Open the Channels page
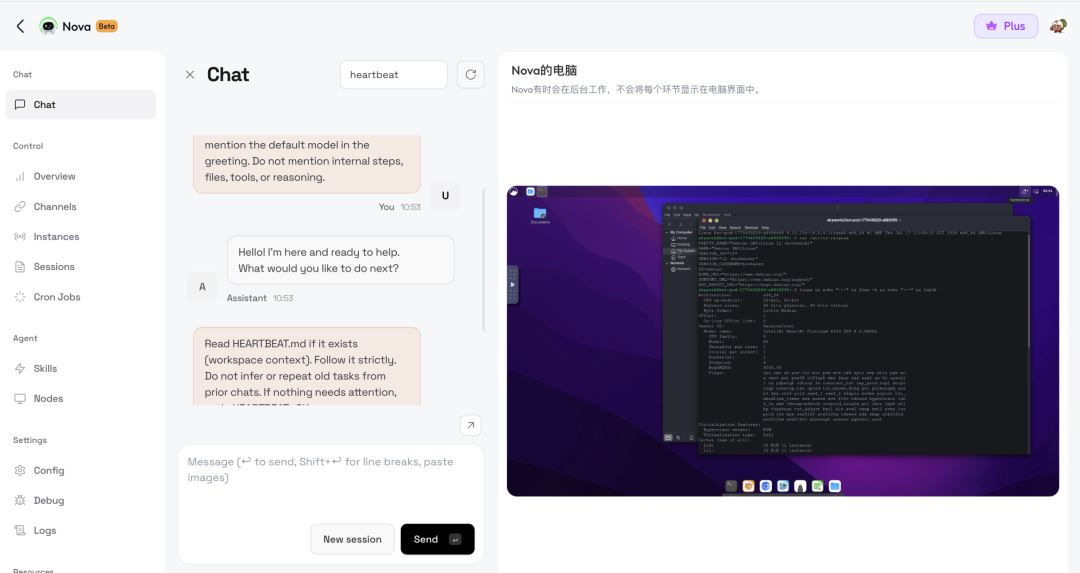Image resolution: width=1080 pixels, height=573 pixels. pos(81,207)
